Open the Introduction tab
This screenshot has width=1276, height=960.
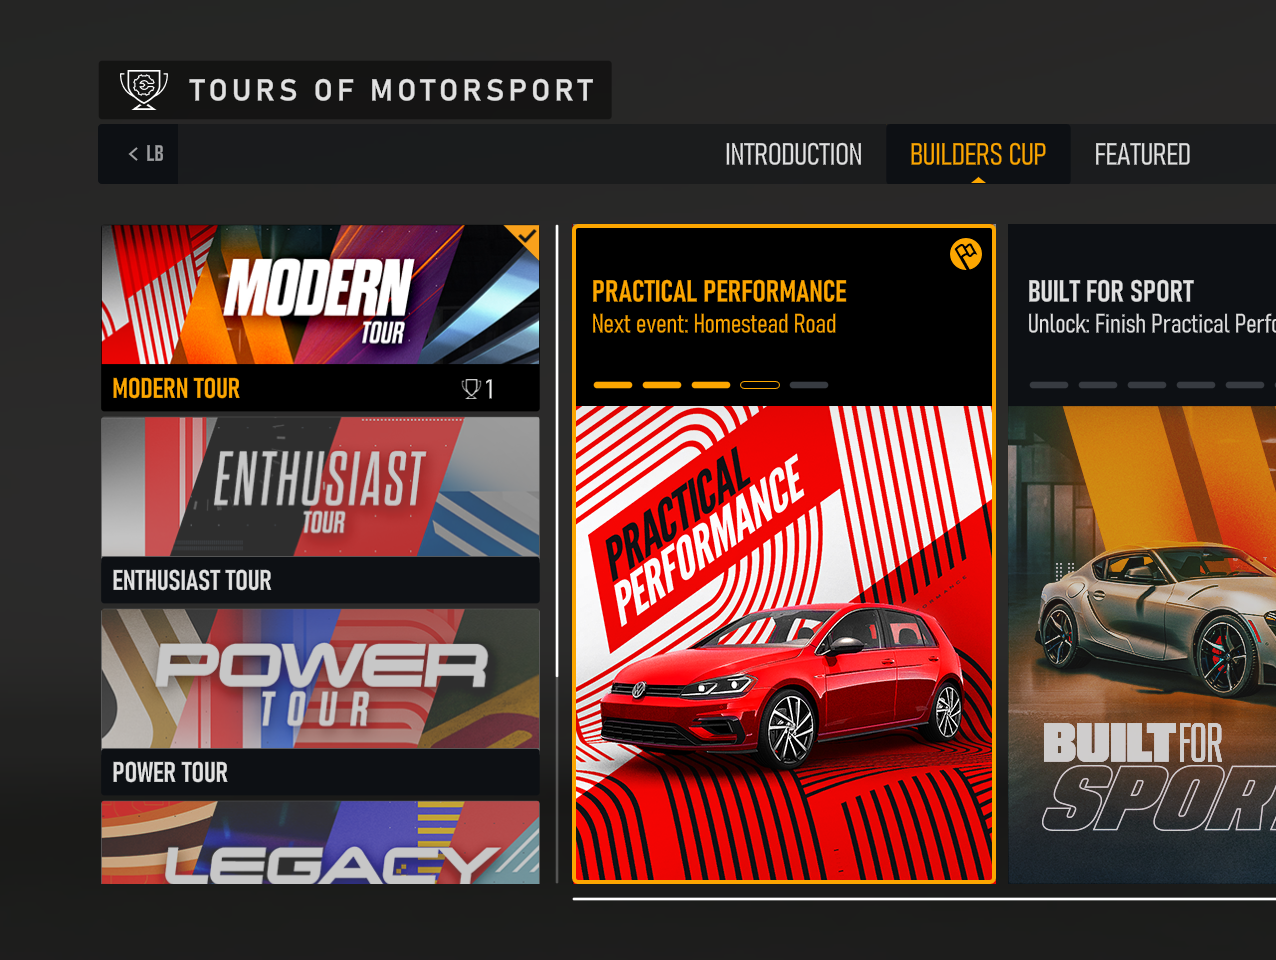click(x=793, y=155)
